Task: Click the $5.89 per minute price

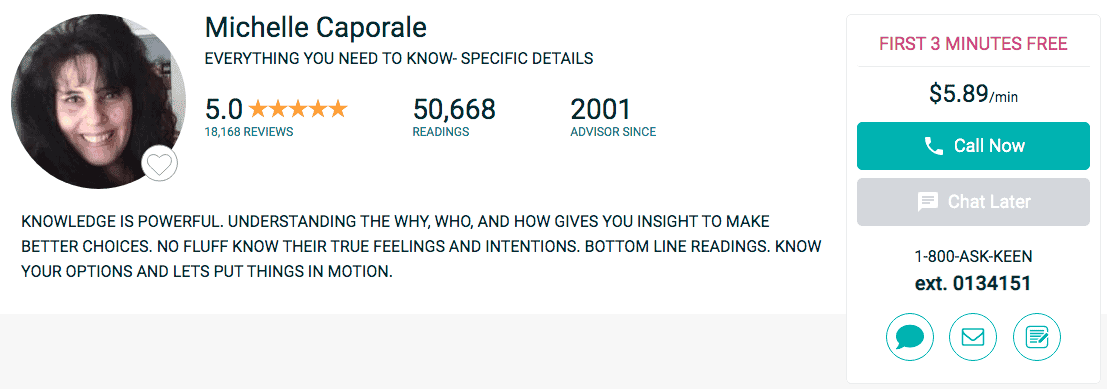Action: pyautogui.click(x=973, y=94)
